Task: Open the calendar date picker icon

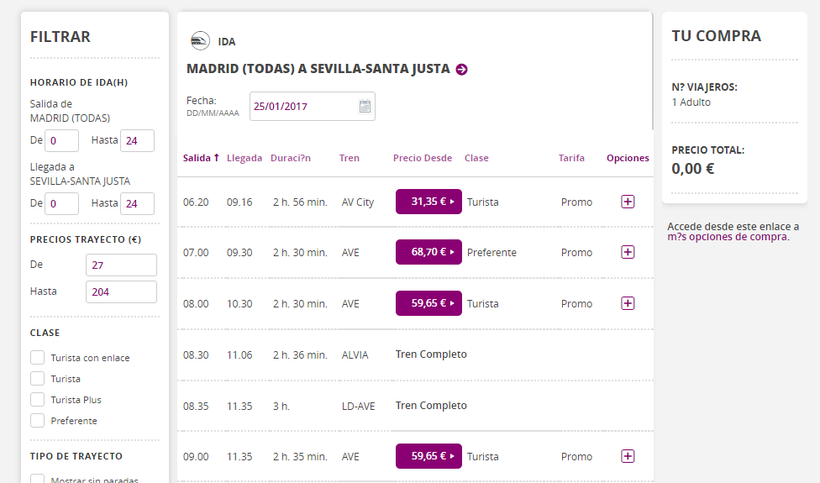Action: pos(365,106)
